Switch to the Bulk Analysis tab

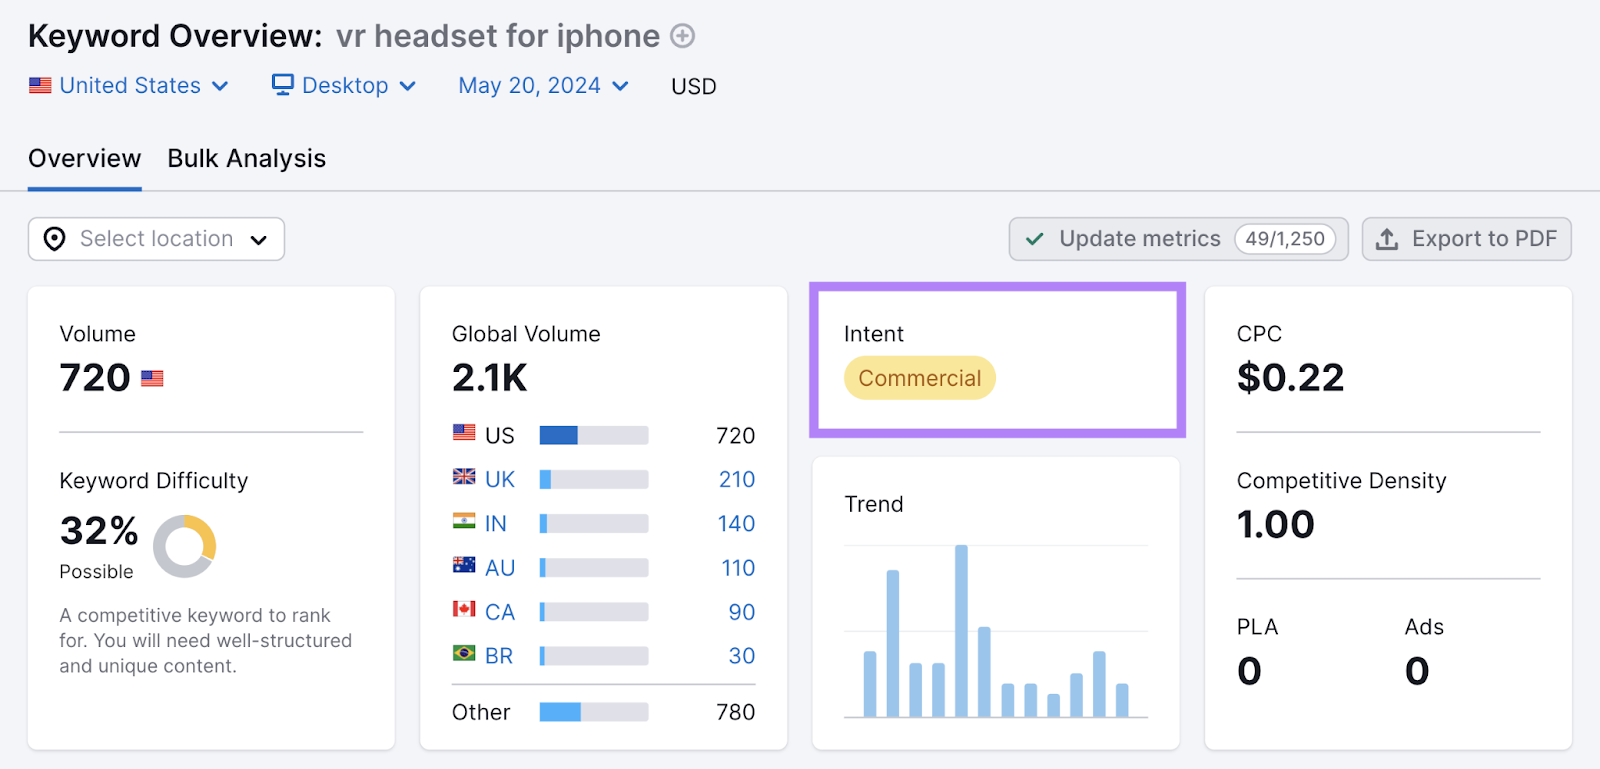pyautogui.click(x=246, y=158)
